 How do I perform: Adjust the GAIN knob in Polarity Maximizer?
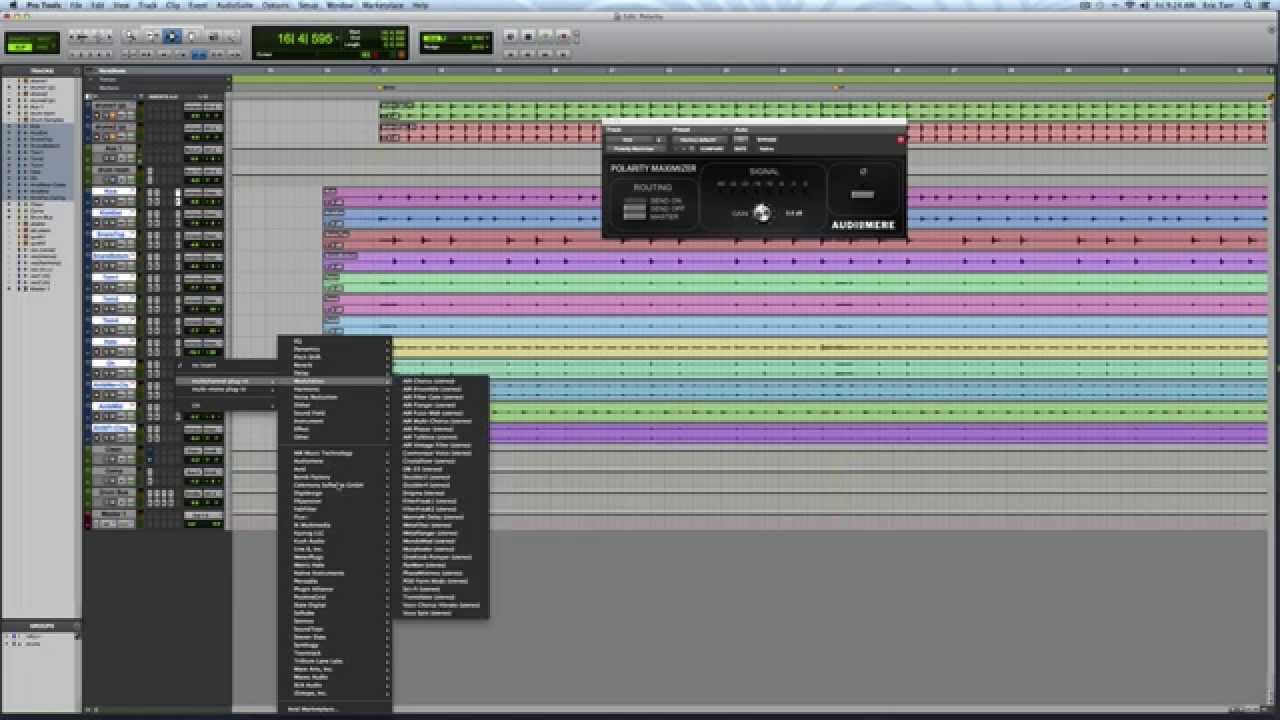(762, 212)
